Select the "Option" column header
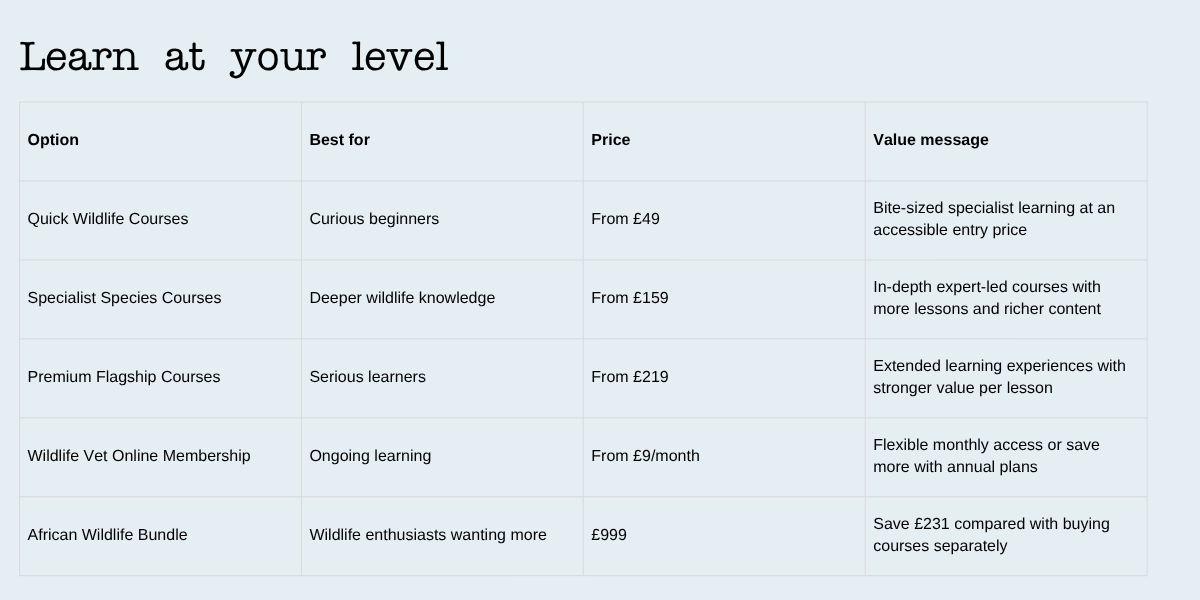This screenshot has height=600, width=1200. click(x=53, y=140)
